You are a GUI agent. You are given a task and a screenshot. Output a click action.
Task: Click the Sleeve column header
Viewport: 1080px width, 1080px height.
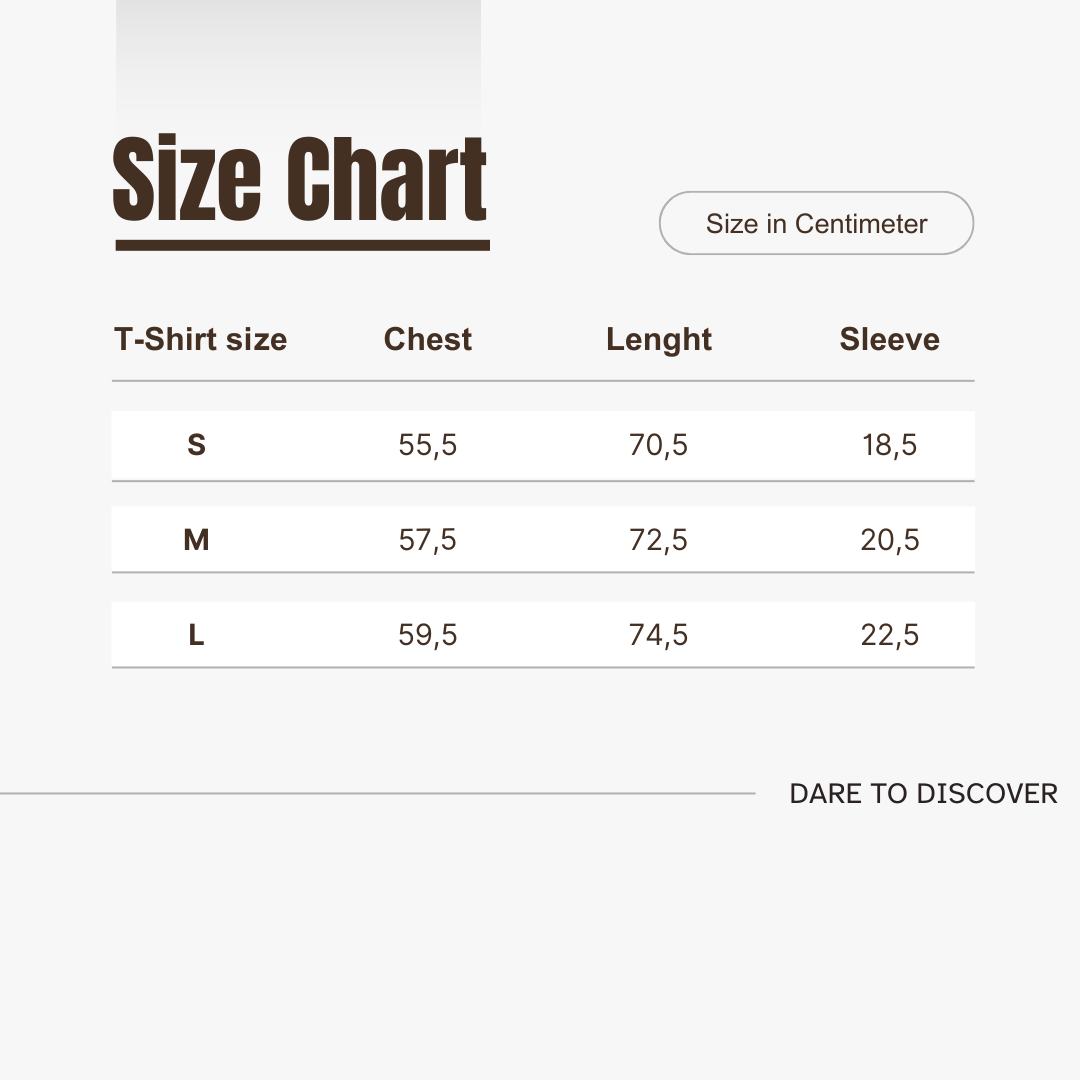point(889,340)
